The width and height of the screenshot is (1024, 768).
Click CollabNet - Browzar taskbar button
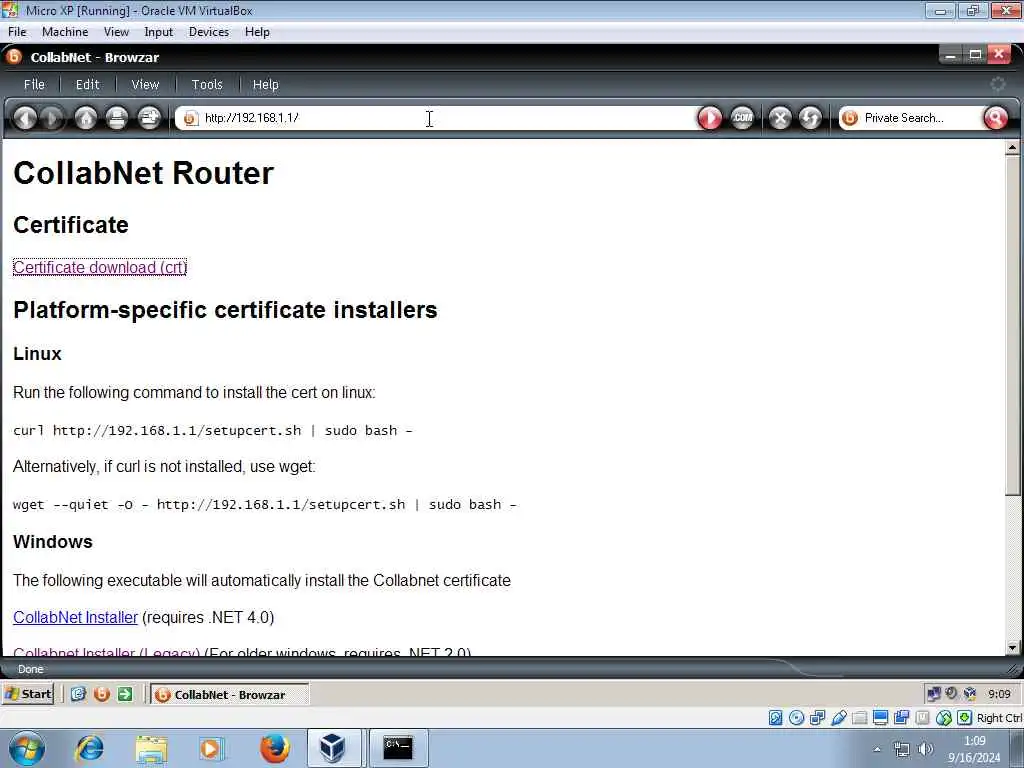(x=229, y=694)
